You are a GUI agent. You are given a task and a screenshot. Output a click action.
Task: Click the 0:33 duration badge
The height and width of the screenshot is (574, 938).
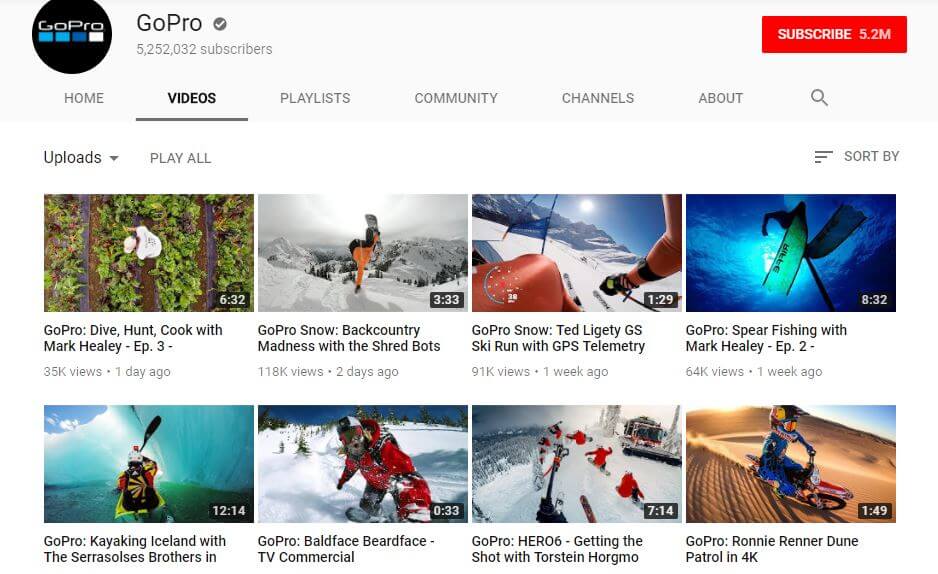[x=446, y=511]
